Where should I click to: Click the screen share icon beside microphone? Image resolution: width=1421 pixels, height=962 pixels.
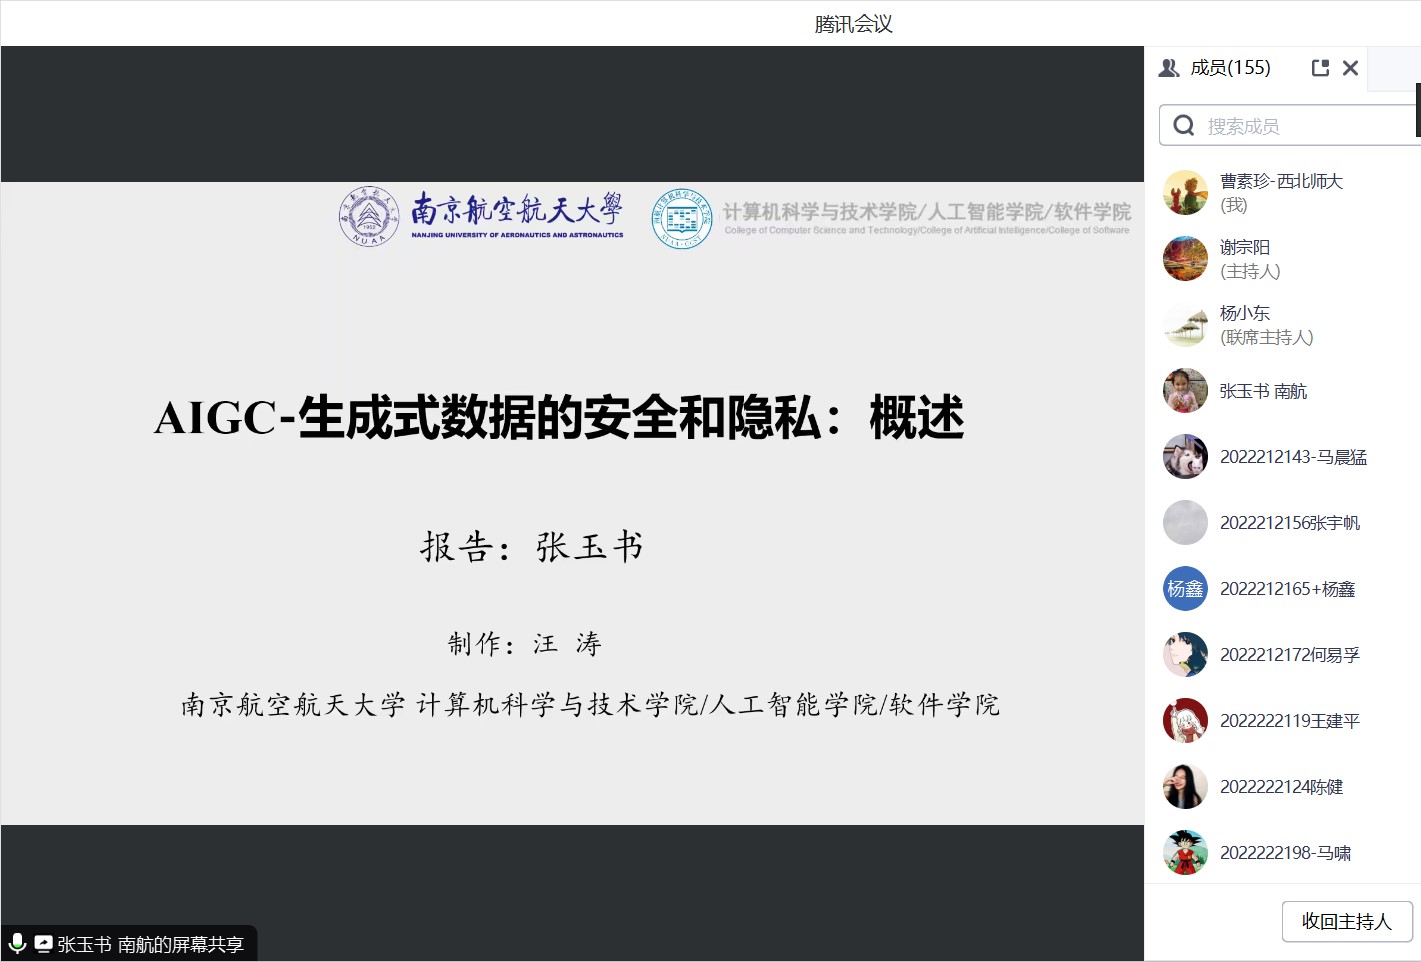point(43,943)
